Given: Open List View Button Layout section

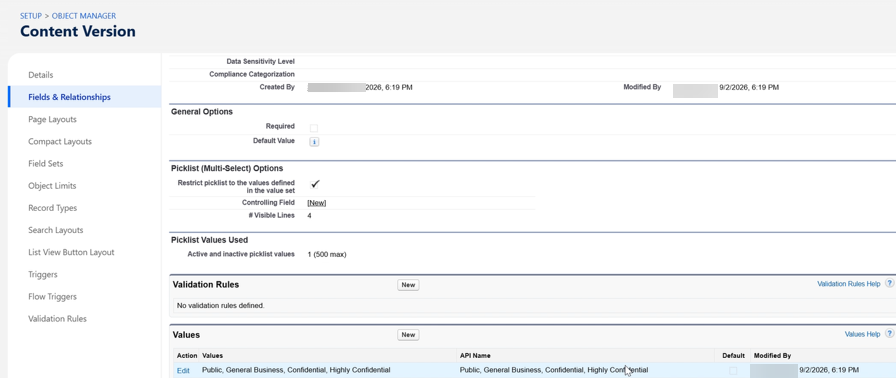Looking at the screenshot, I should [x=71, y=252].
